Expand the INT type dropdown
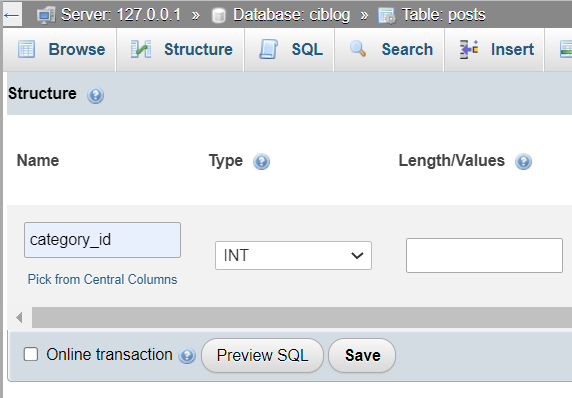The width and height of the screenshot is (572, 398). 293,255
